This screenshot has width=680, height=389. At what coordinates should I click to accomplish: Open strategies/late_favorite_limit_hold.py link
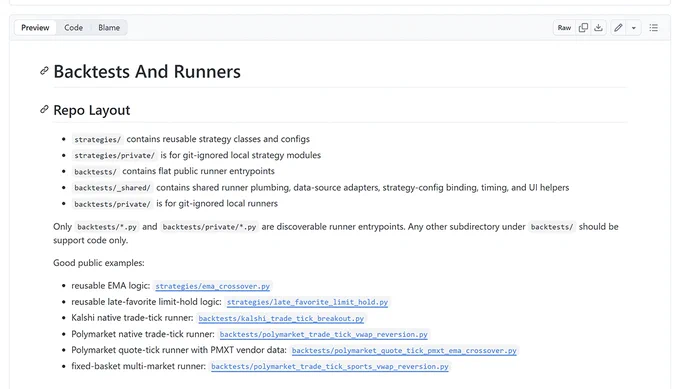click(x=307, y=302)
